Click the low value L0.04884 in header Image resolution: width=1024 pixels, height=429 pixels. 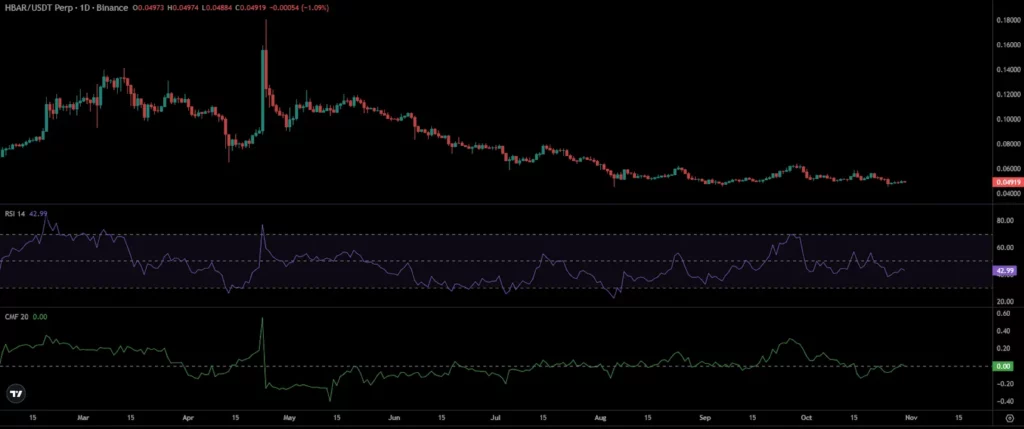coord(216,8)
